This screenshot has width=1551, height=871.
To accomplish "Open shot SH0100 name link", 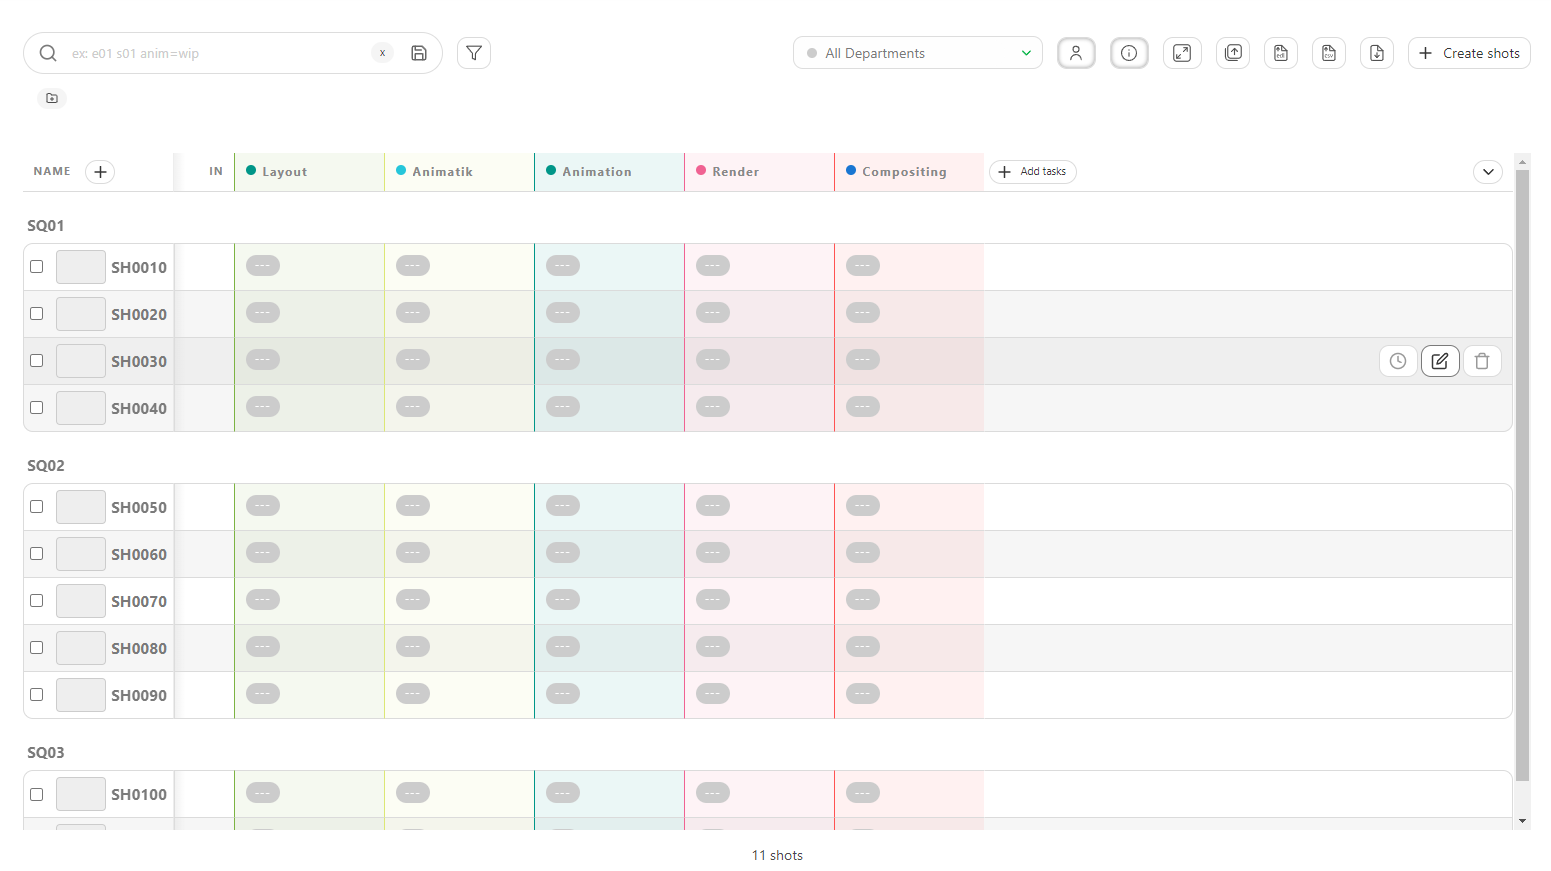I will pos(139,795).
